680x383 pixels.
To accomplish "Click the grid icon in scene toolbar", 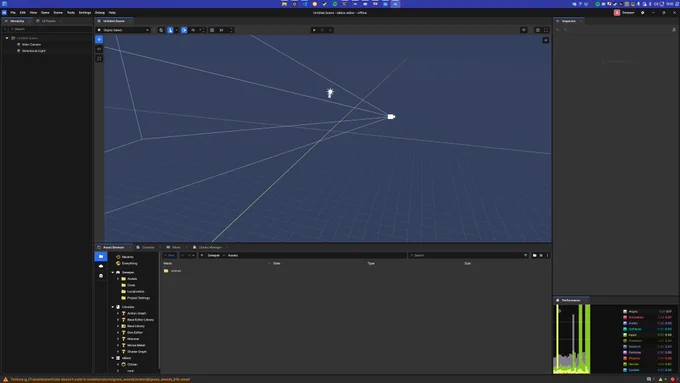I will pyautogui.click(x=212, y=30).
